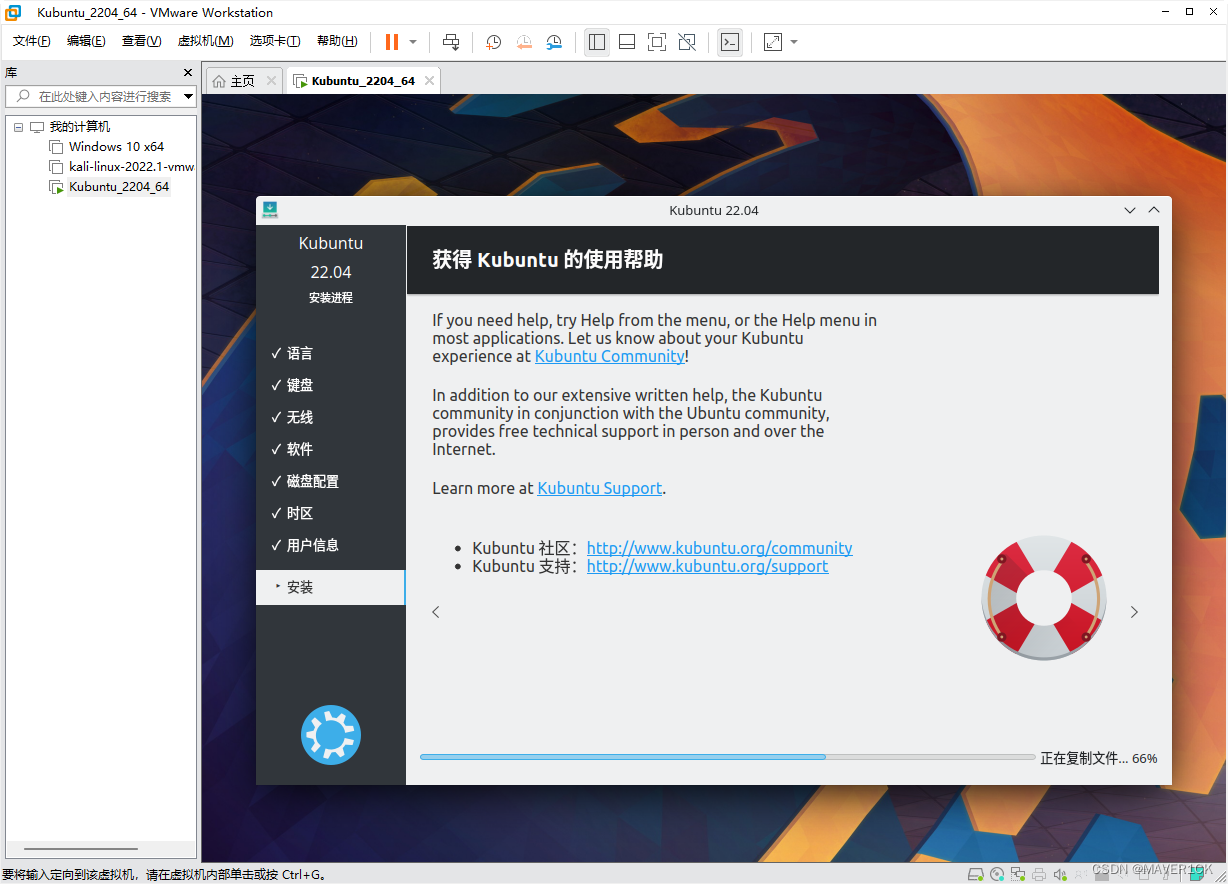This screenshot has width=1228, height=884.
Task: Enter full screen mode from the toolbar
Action: tap(657, 42)
